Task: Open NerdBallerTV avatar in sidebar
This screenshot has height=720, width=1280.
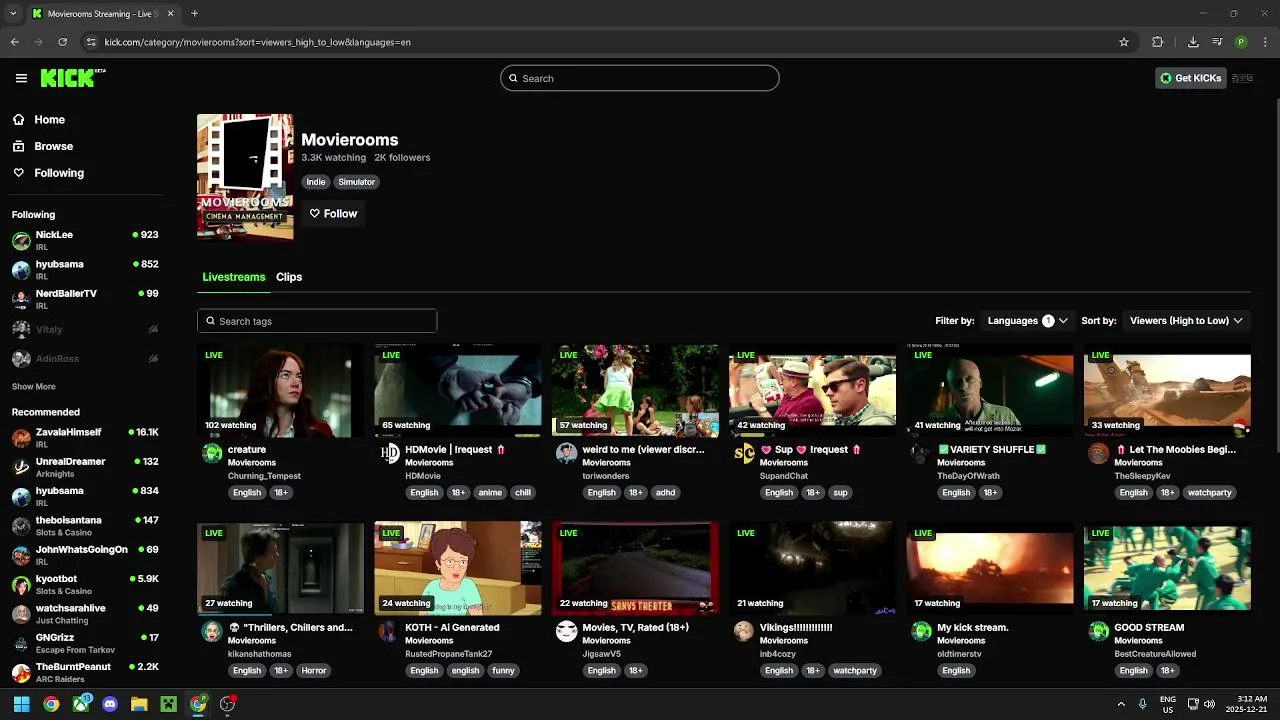Action: [21, 299]
